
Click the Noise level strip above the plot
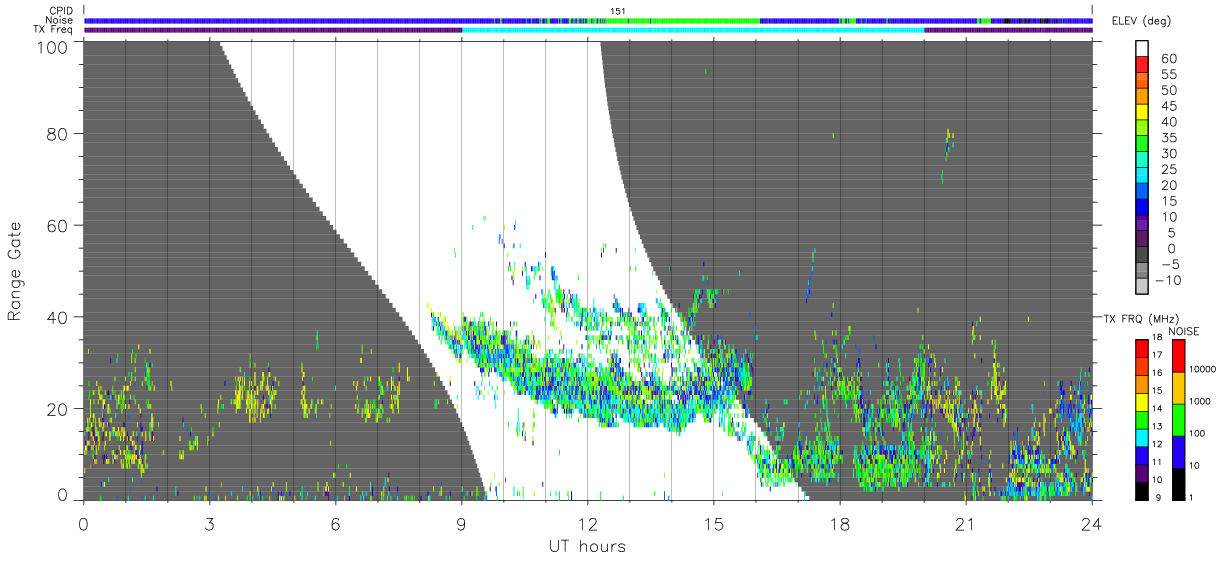coord(588,20)
